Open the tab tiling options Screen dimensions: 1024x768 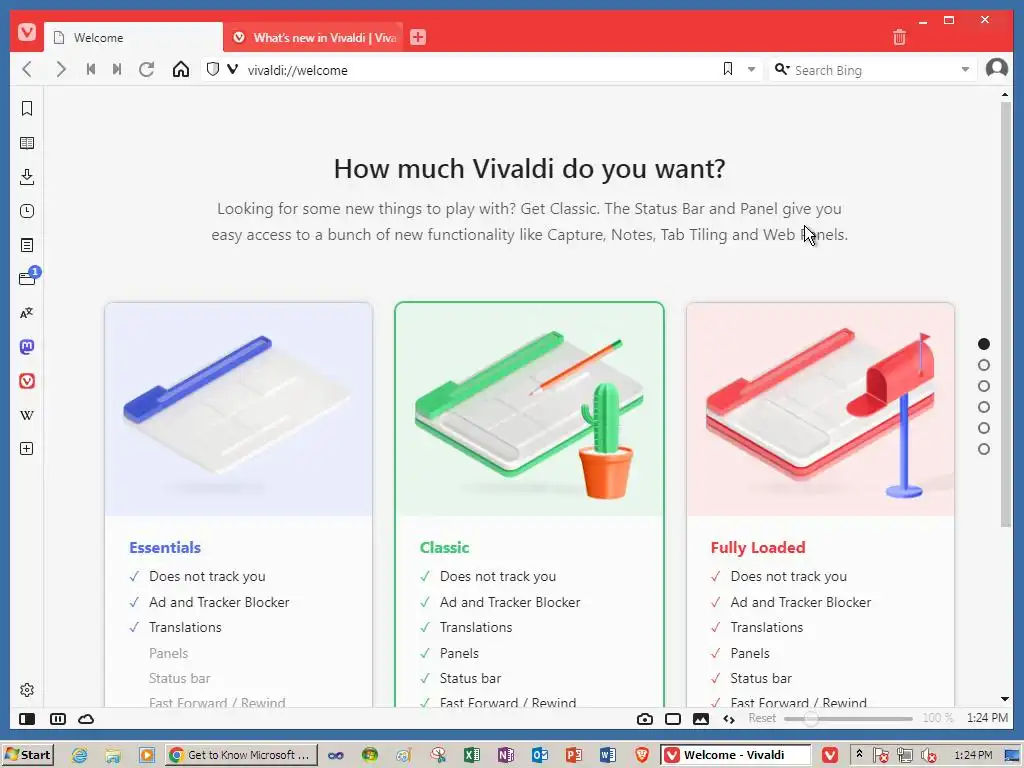click(57, 719)
